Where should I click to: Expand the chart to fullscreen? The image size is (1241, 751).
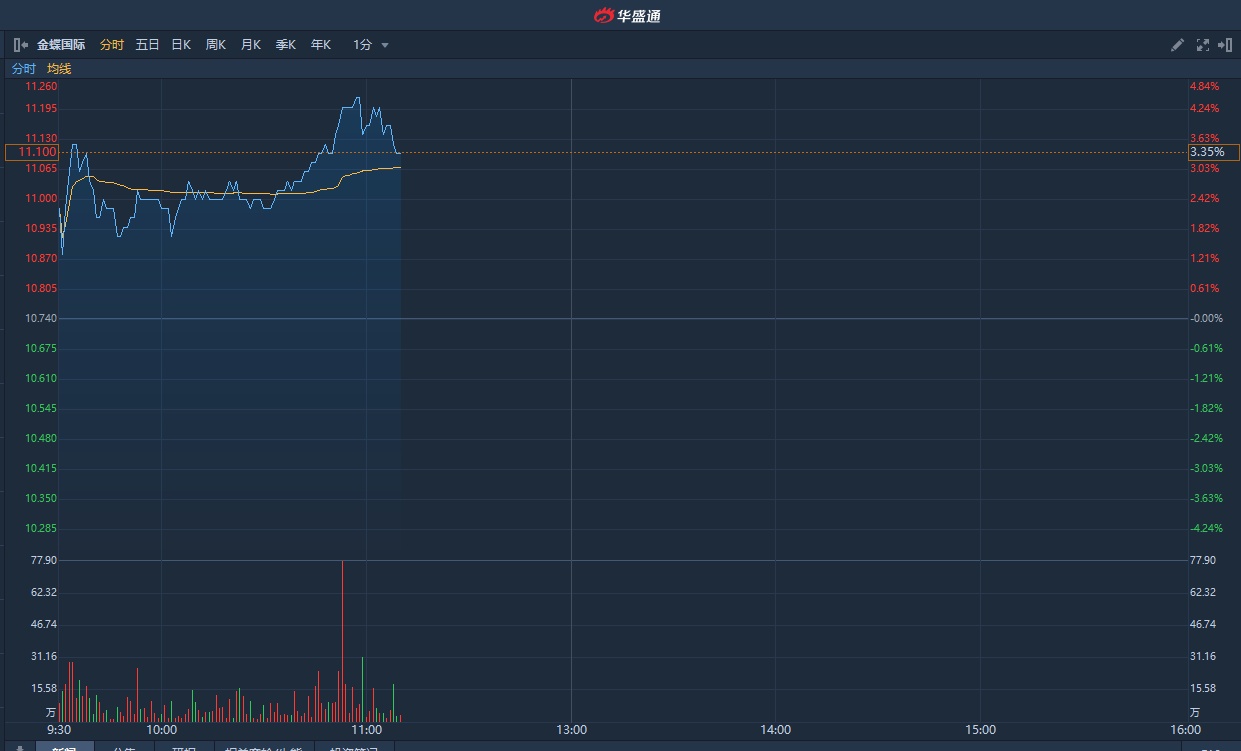(x=1202, y=45)
